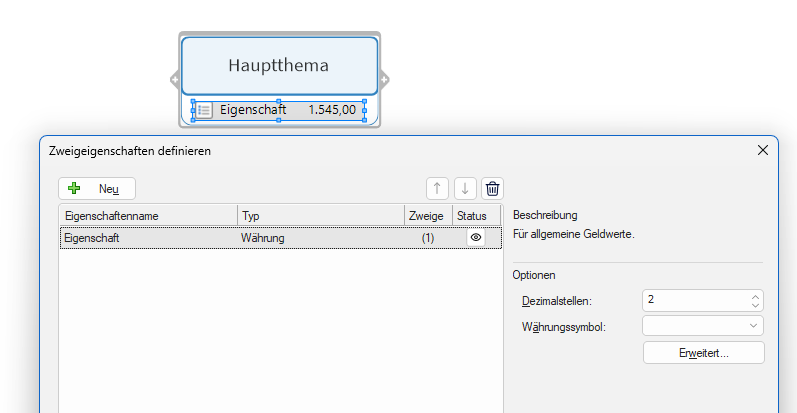Select the Hauptthema topic node

click(x=278, y=66)
